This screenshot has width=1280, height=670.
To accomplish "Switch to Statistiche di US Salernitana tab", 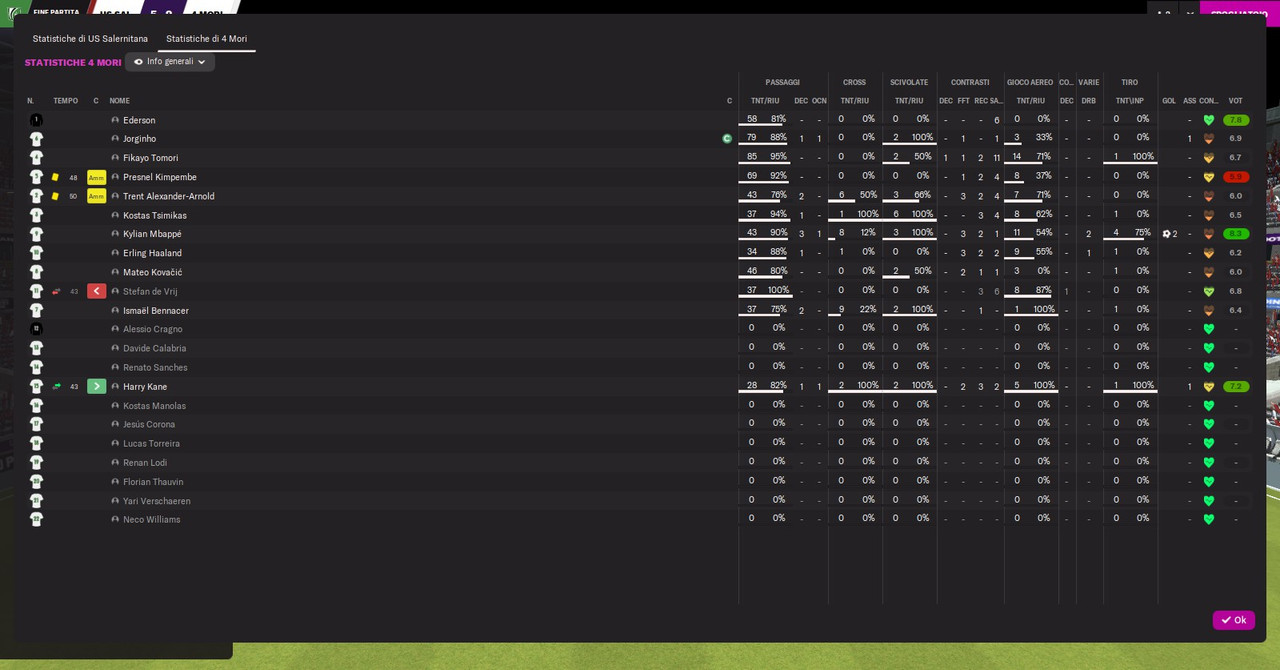I will [90, 39].
